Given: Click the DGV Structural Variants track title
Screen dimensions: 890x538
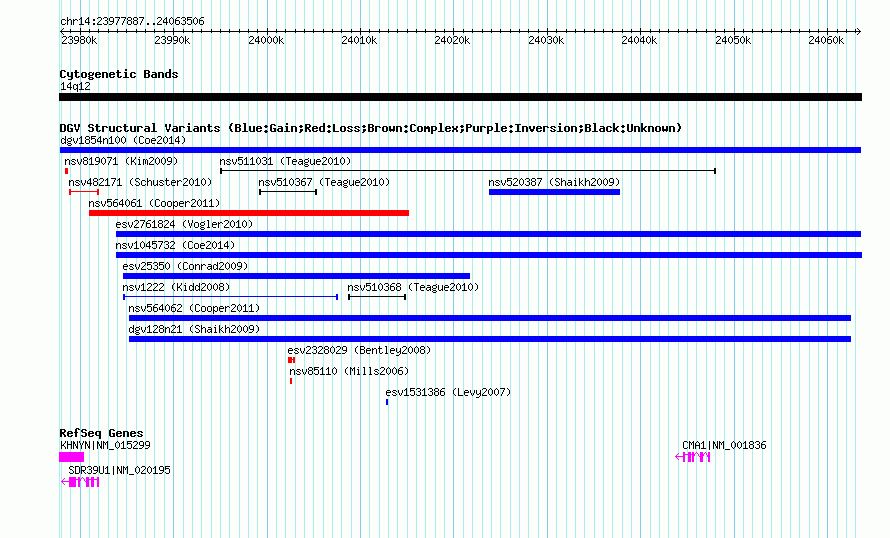Looking at the screenshot, I should tap(370, 128).
